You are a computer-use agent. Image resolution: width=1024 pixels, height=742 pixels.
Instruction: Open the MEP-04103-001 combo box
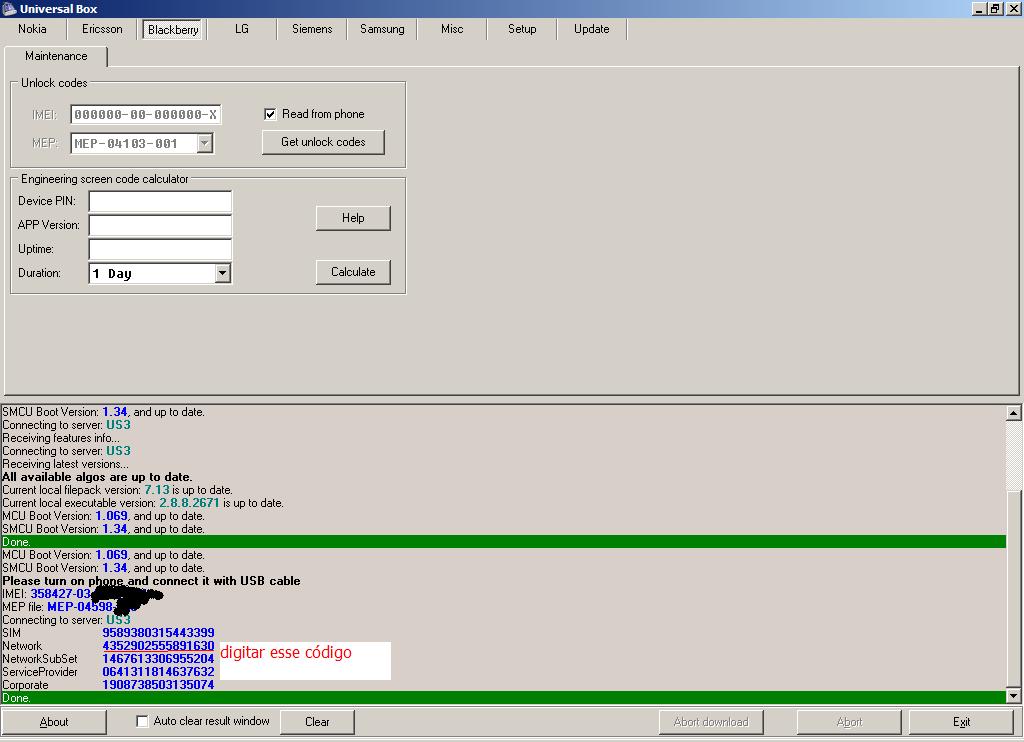[142, 143]
